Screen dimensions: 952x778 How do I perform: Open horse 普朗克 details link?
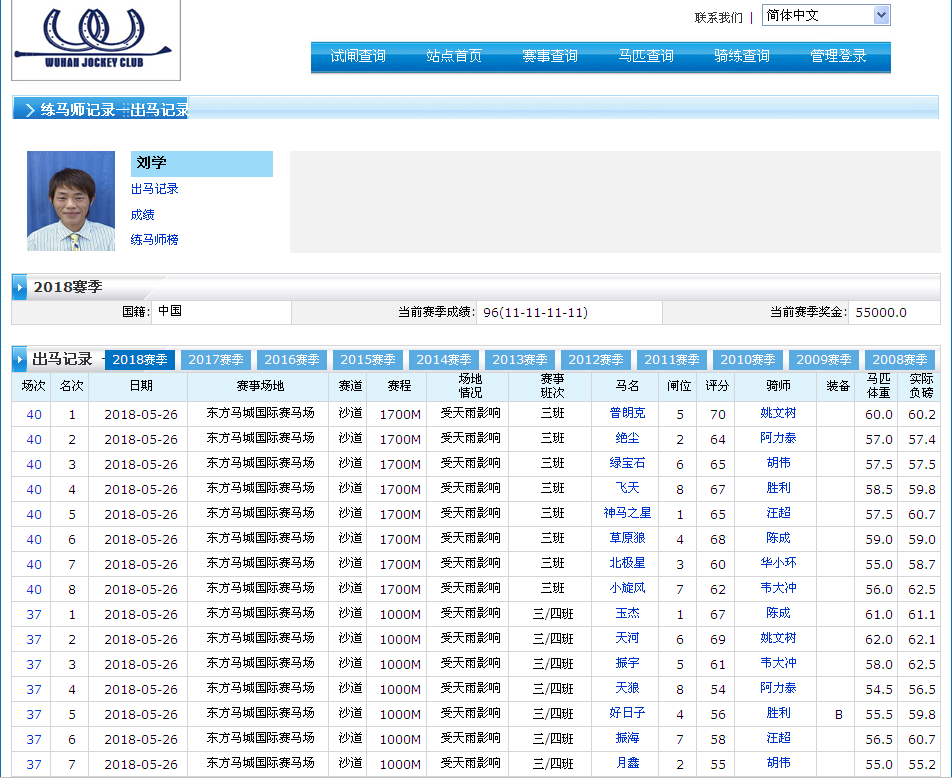tap(627, 413)
